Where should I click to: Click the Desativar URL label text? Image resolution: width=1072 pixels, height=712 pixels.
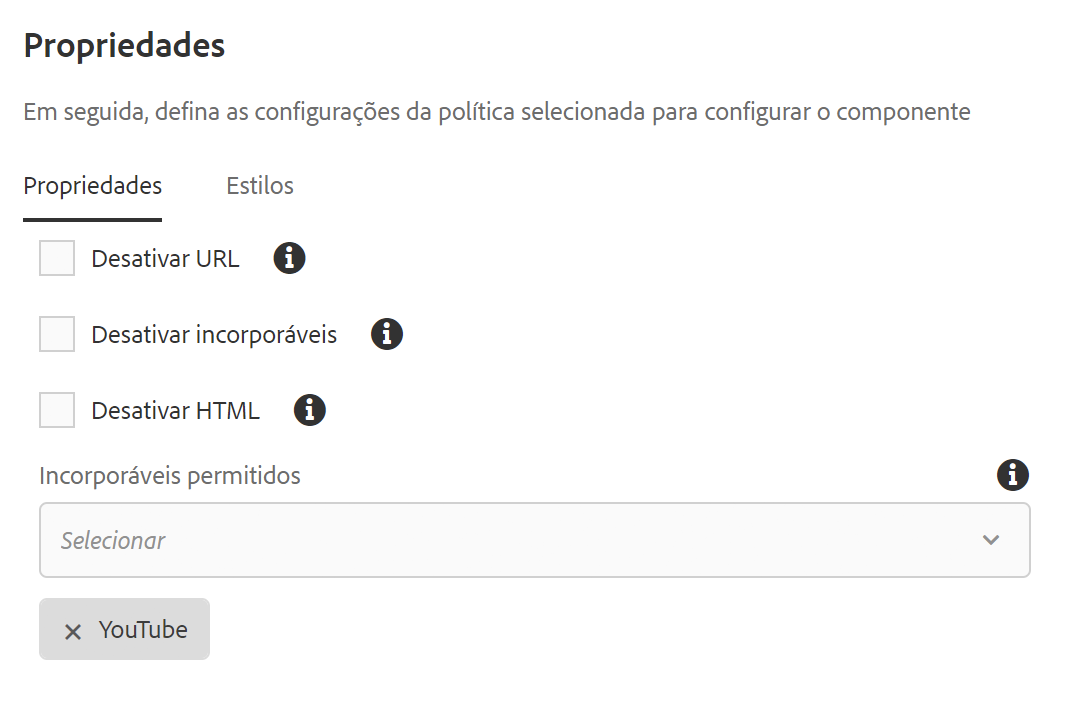pyautogui.click(x=165, y=259)
